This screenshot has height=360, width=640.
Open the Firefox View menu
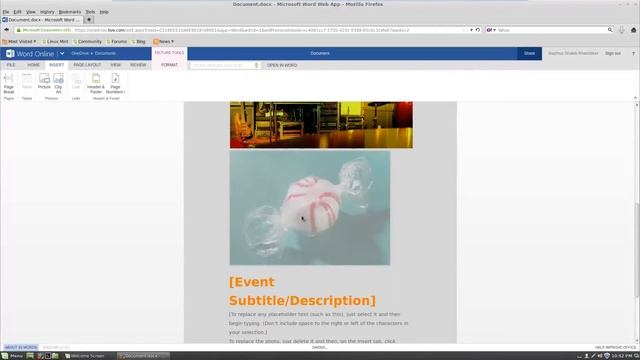[31, 12]
